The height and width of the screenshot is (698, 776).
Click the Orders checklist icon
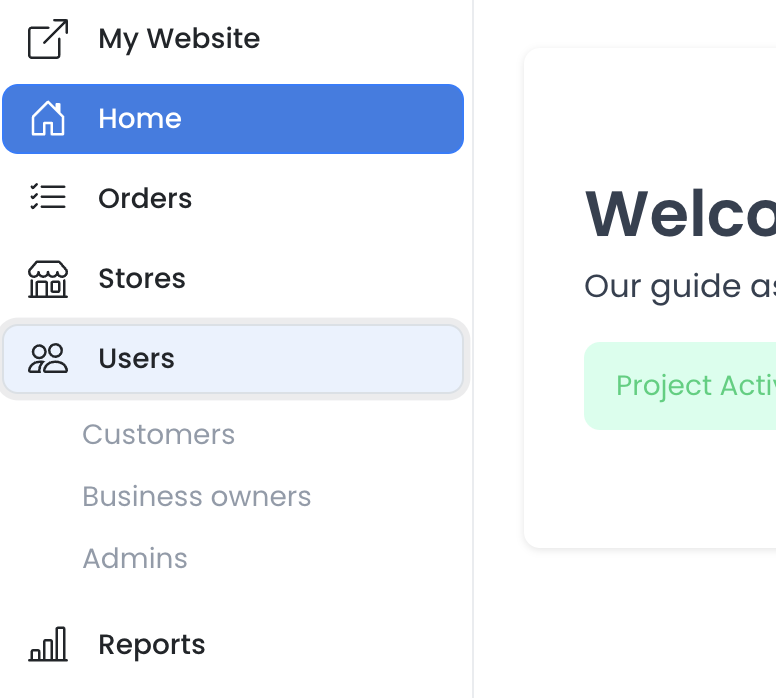tap(48, 197)
